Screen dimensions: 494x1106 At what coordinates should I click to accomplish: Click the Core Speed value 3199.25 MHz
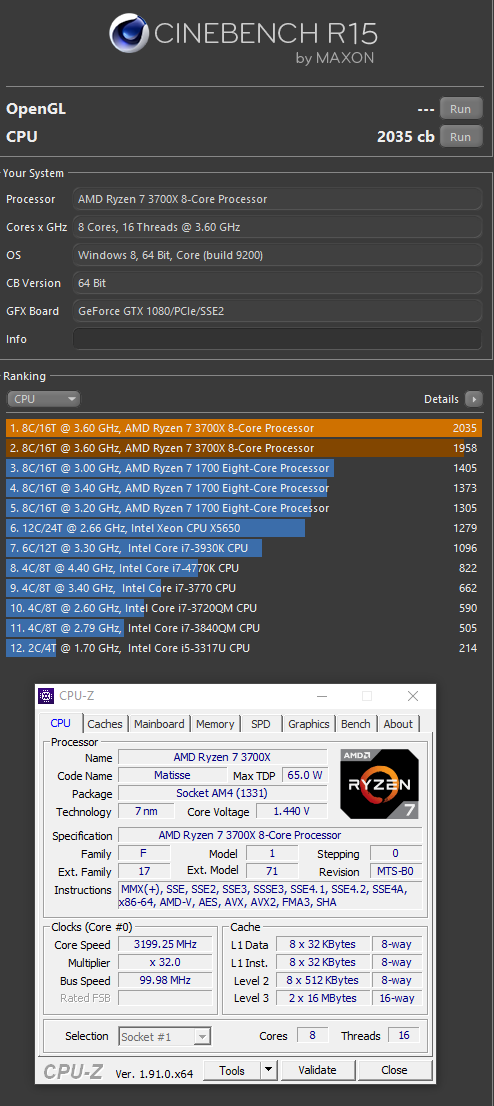(165, 944)
